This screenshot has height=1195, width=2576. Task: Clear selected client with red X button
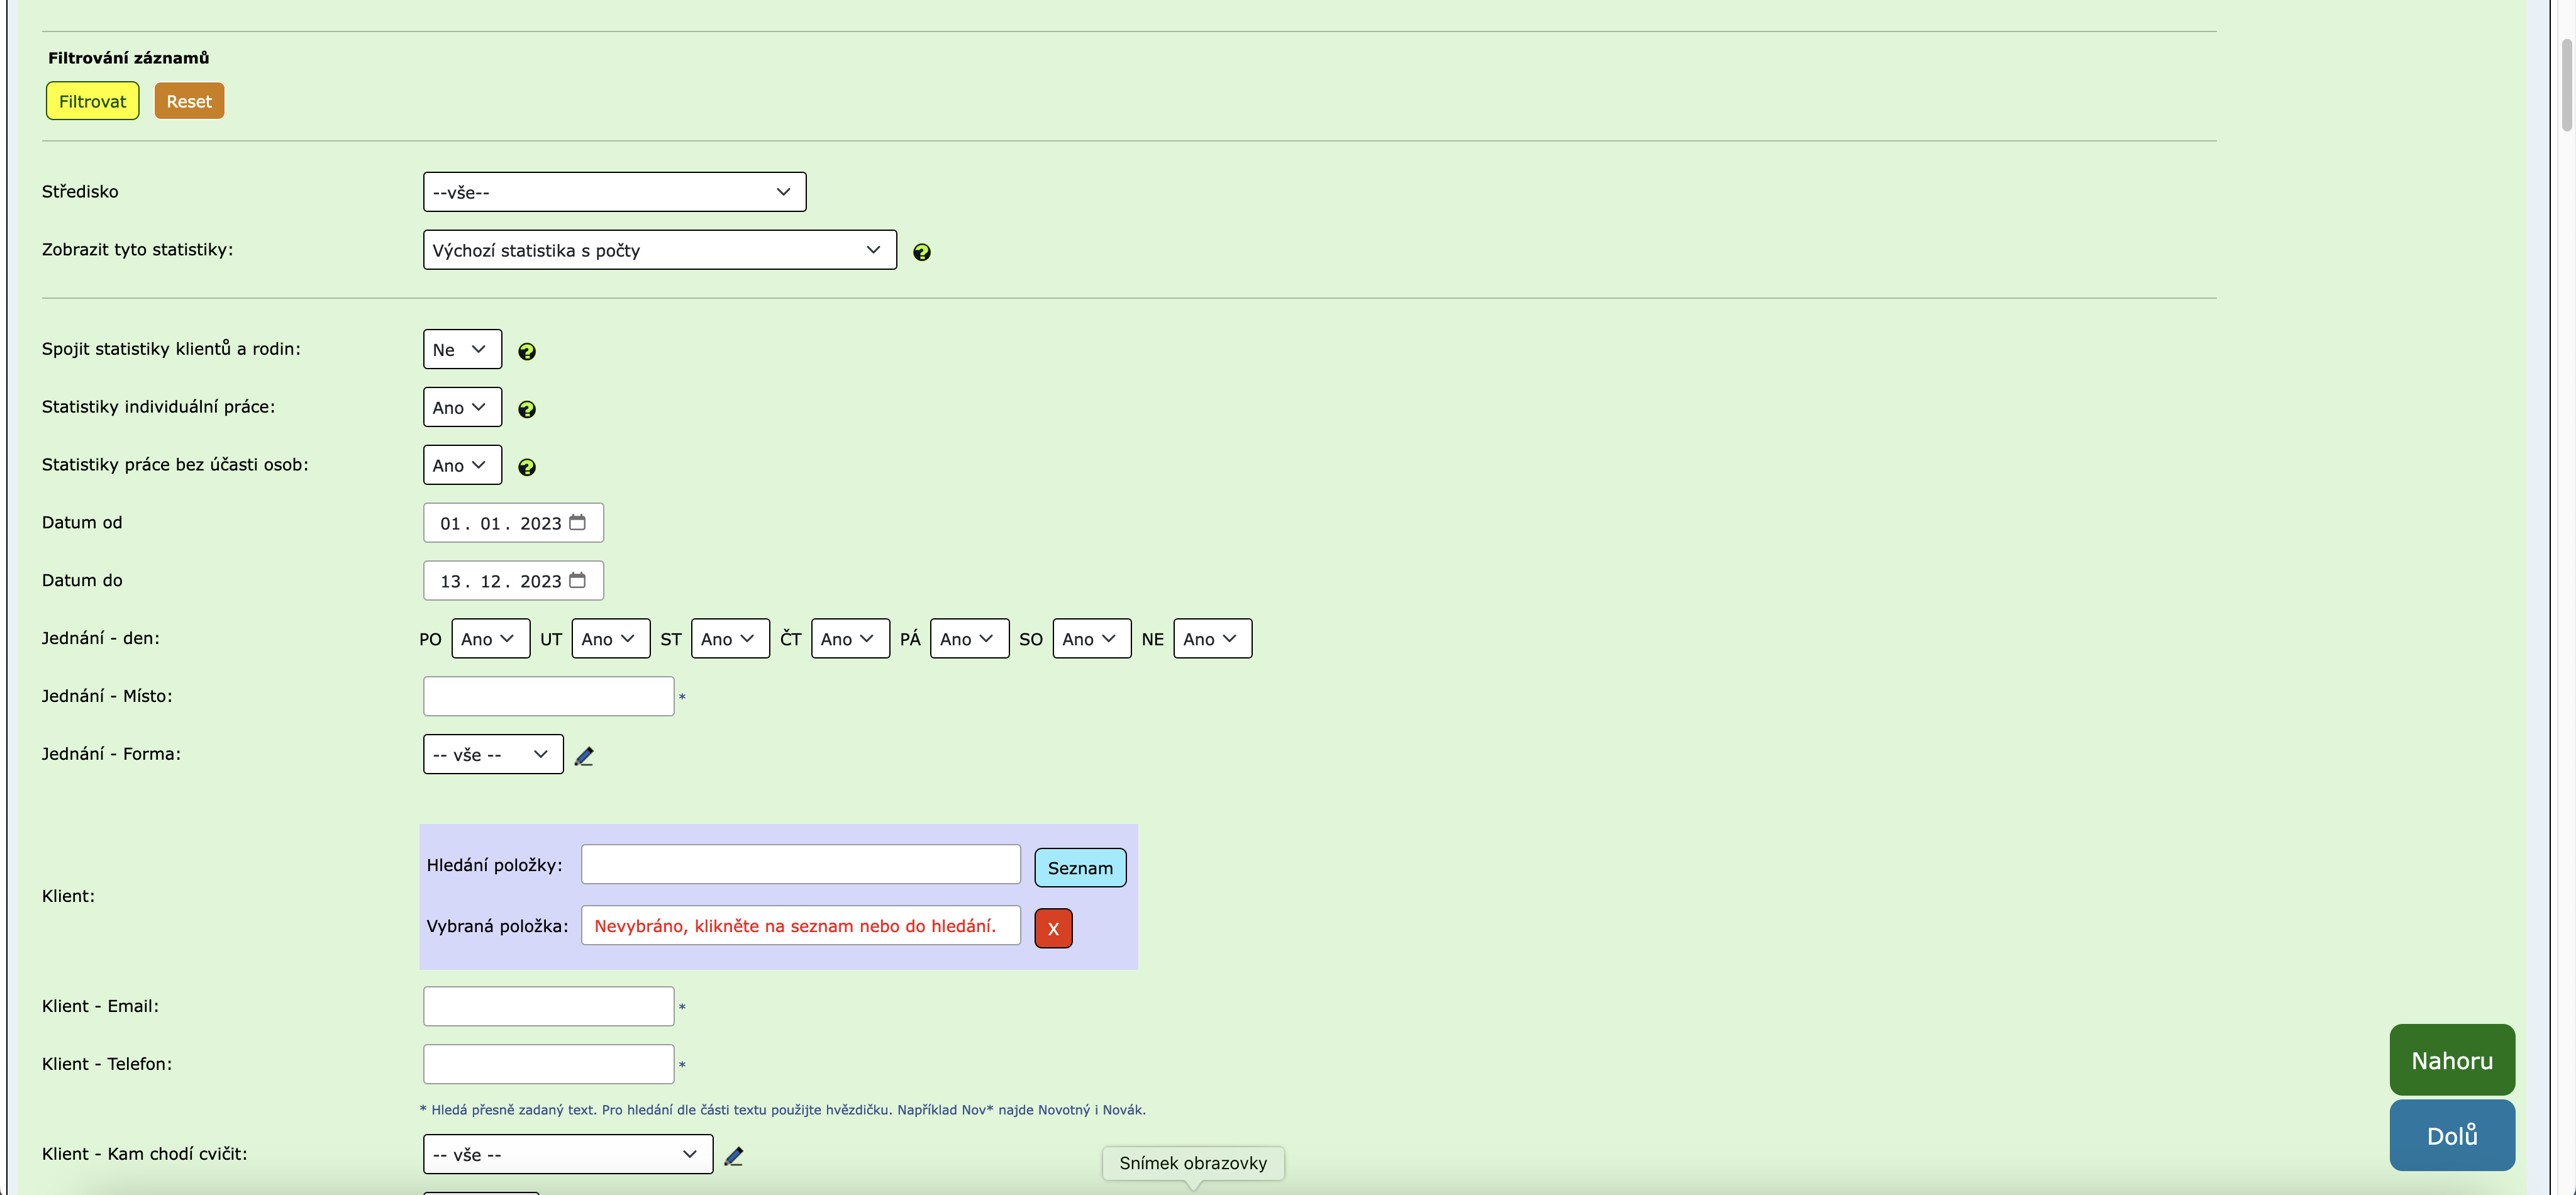[x=1052, y=928]
